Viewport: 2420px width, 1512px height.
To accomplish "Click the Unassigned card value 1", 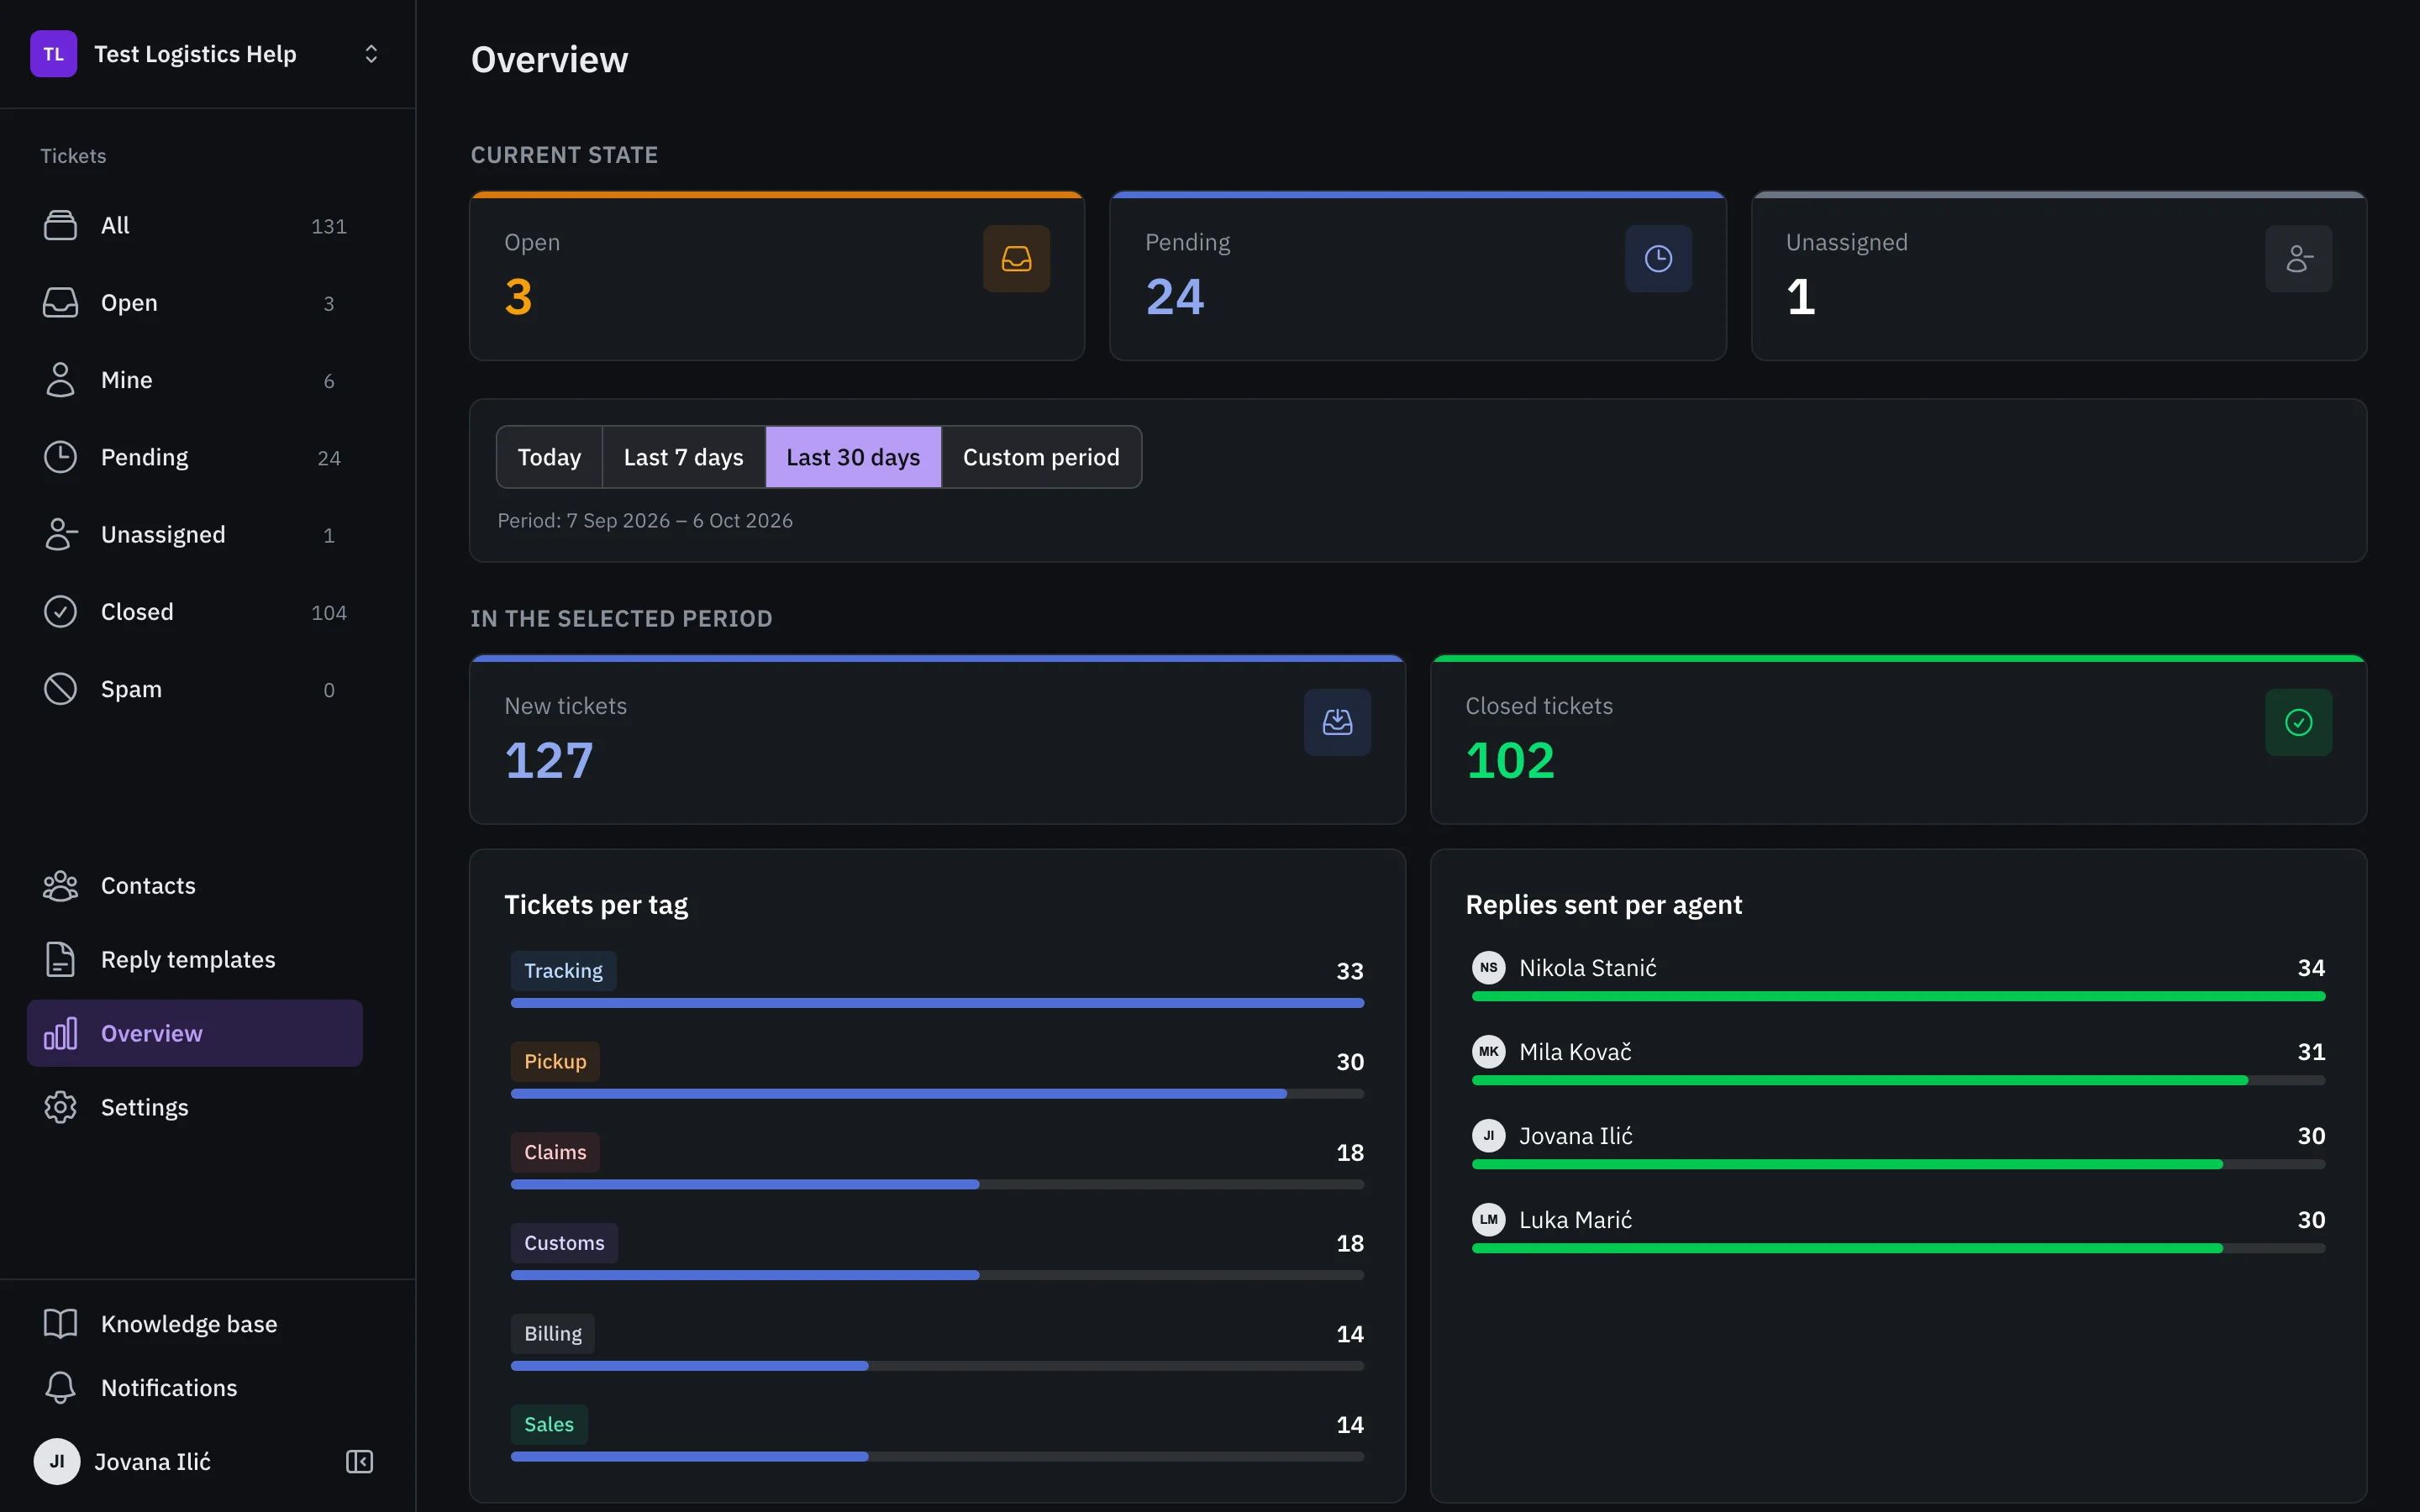I will pos(1800,297).
